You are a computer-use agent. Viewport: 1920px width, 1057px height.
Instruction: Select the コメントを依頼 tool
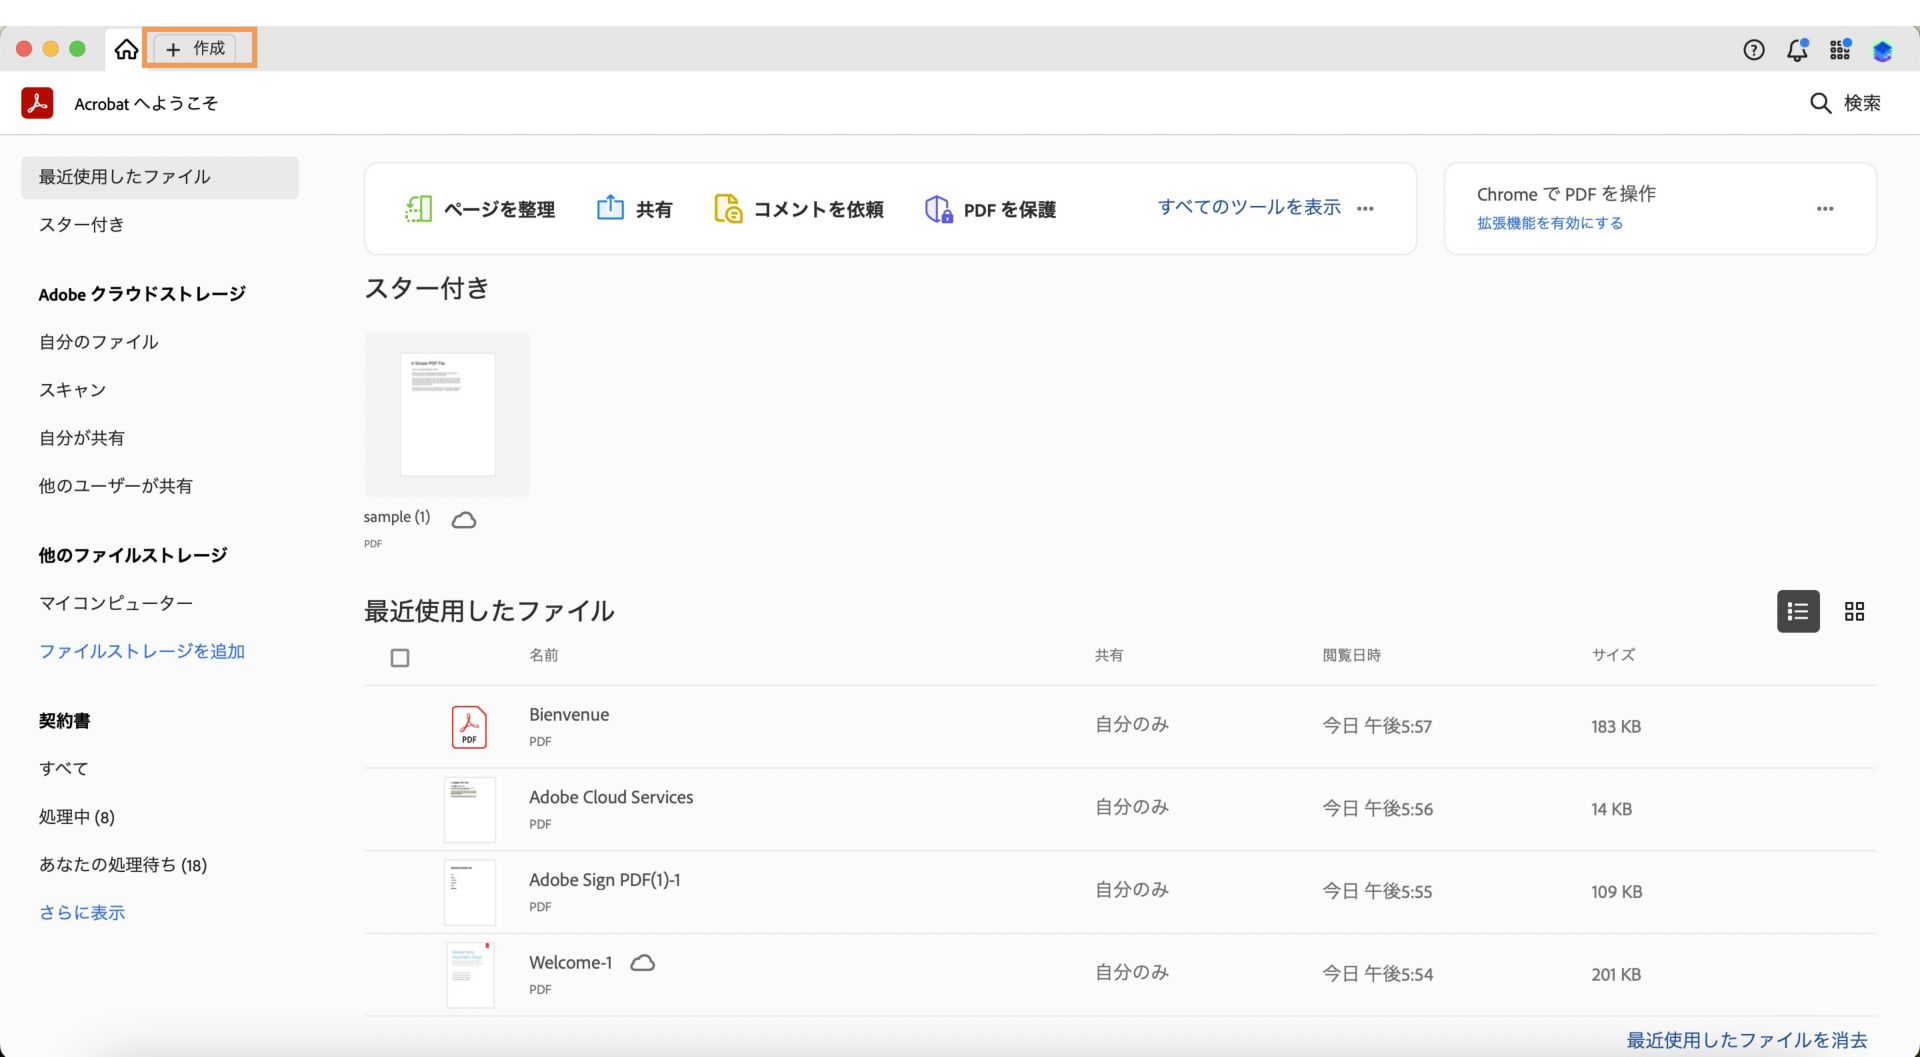point(799,209)
